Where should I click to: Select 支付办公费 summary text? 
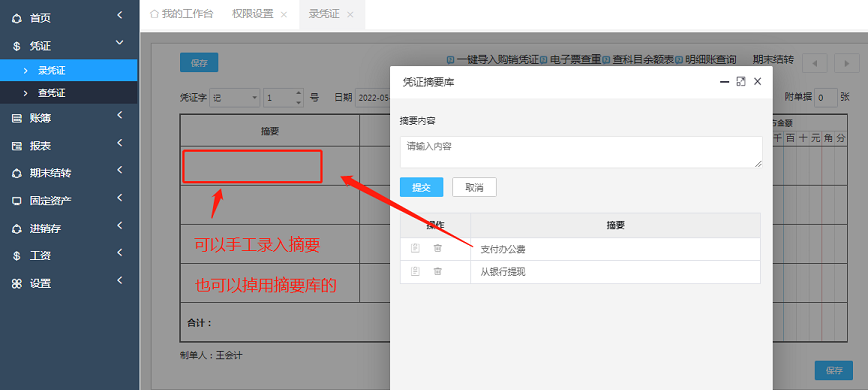[503, 249]
